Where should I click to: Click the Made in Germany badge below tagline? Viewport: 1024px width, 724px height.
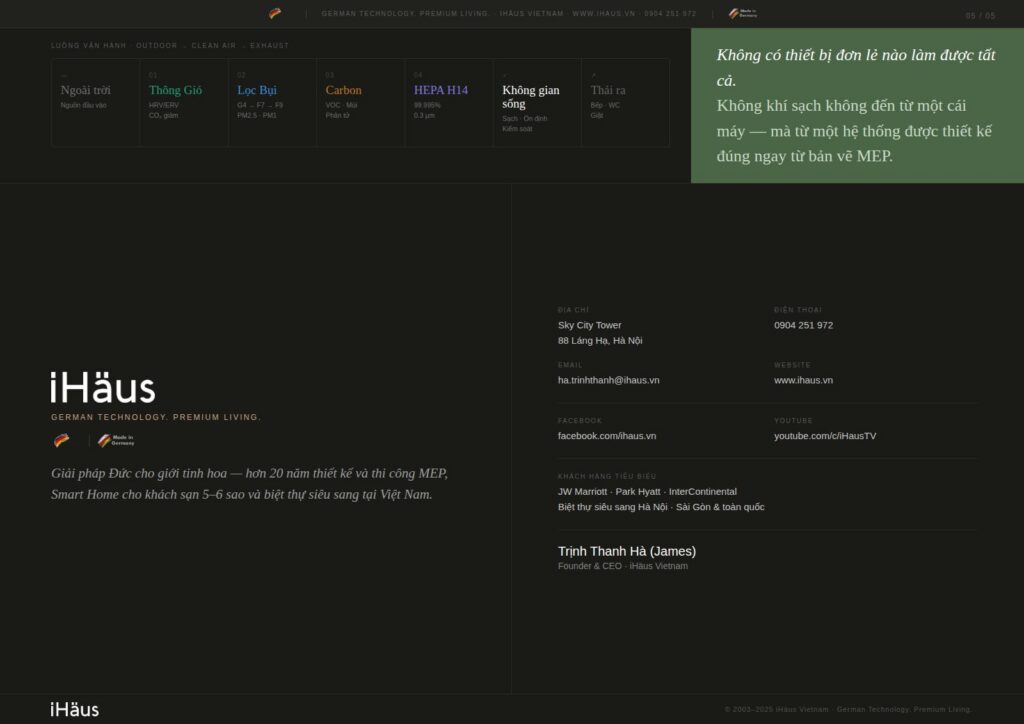point(116,440)
